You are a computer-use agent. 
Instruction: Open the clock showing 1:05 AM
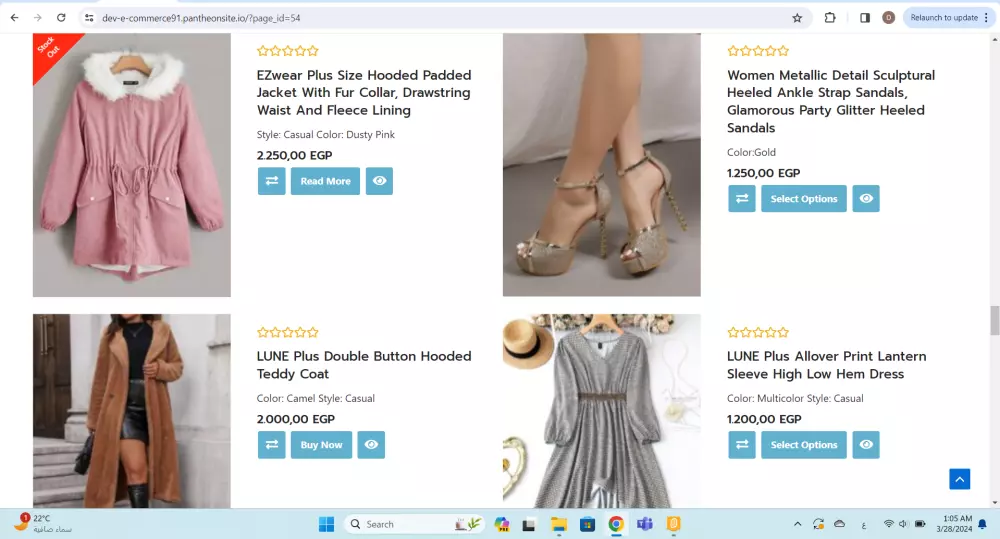(954, 524)
